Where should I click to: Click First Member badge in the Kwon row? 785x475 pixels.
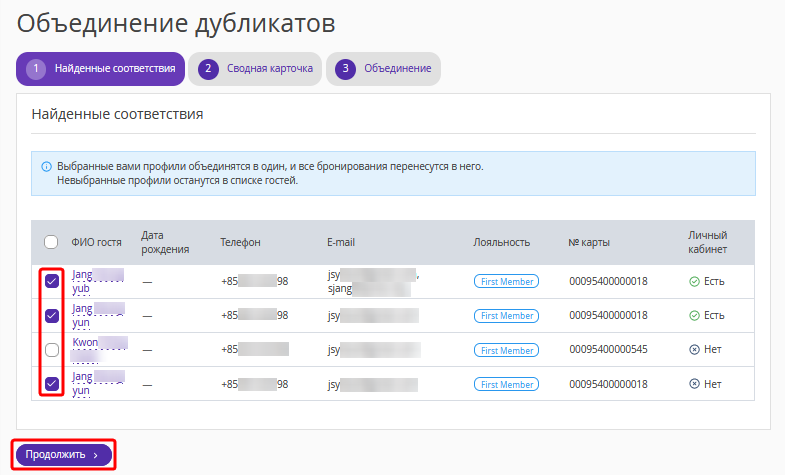[x=505, y=350]
